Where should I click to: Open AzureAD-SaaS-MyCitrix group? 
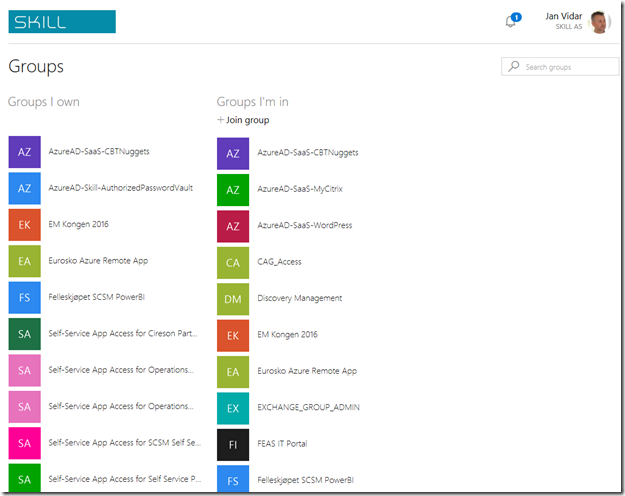300,189
